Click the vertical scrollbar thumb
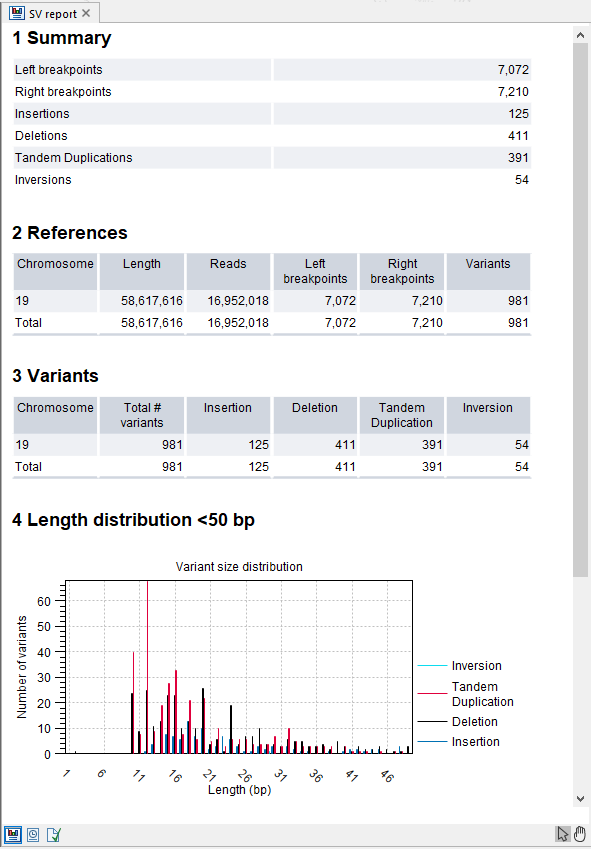Image resolution: width=591 pixels, height=849 pixels. tap(581, 310)
